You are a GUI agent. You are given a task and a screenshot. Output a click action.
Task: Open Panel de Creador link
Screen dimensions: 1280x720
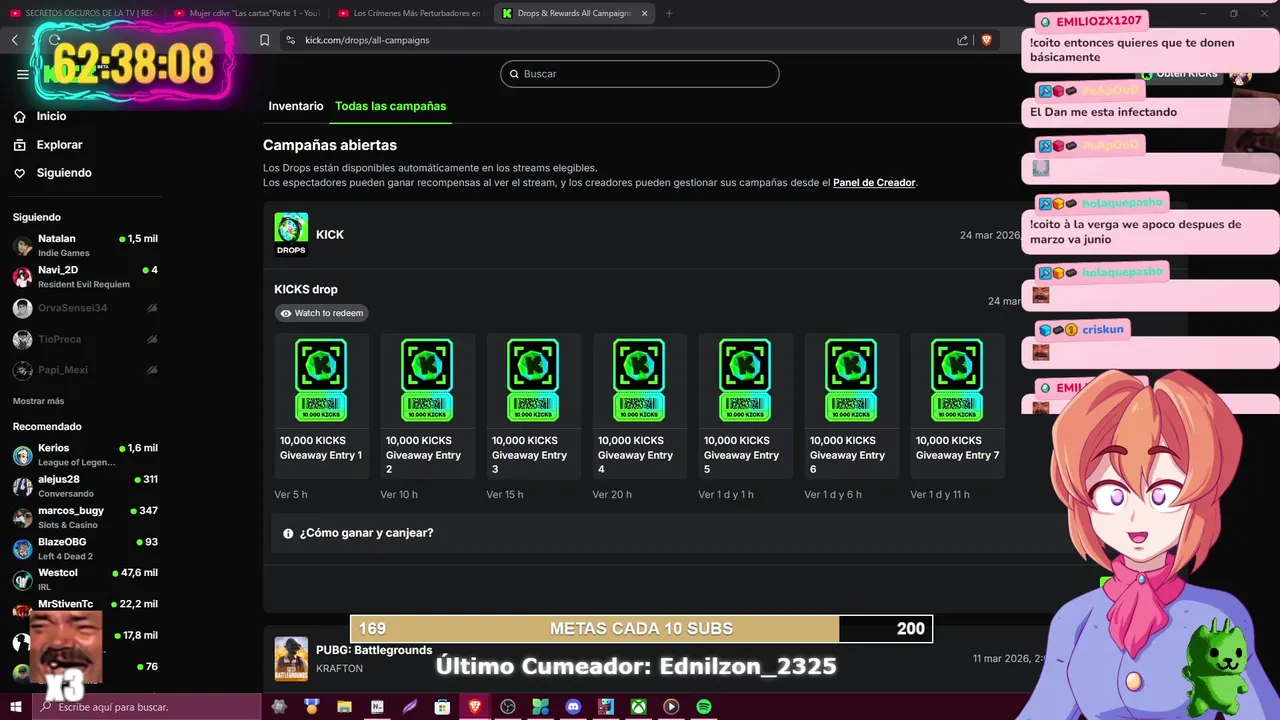[874, 183]
